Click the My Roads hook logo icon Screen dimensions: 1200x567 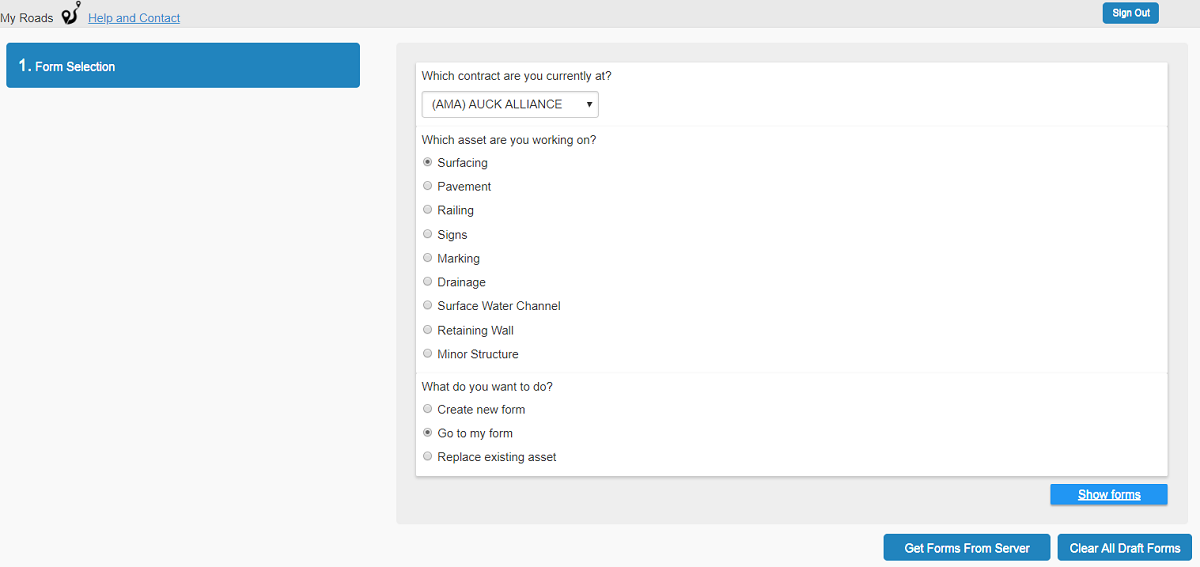[x=70, y=14]
